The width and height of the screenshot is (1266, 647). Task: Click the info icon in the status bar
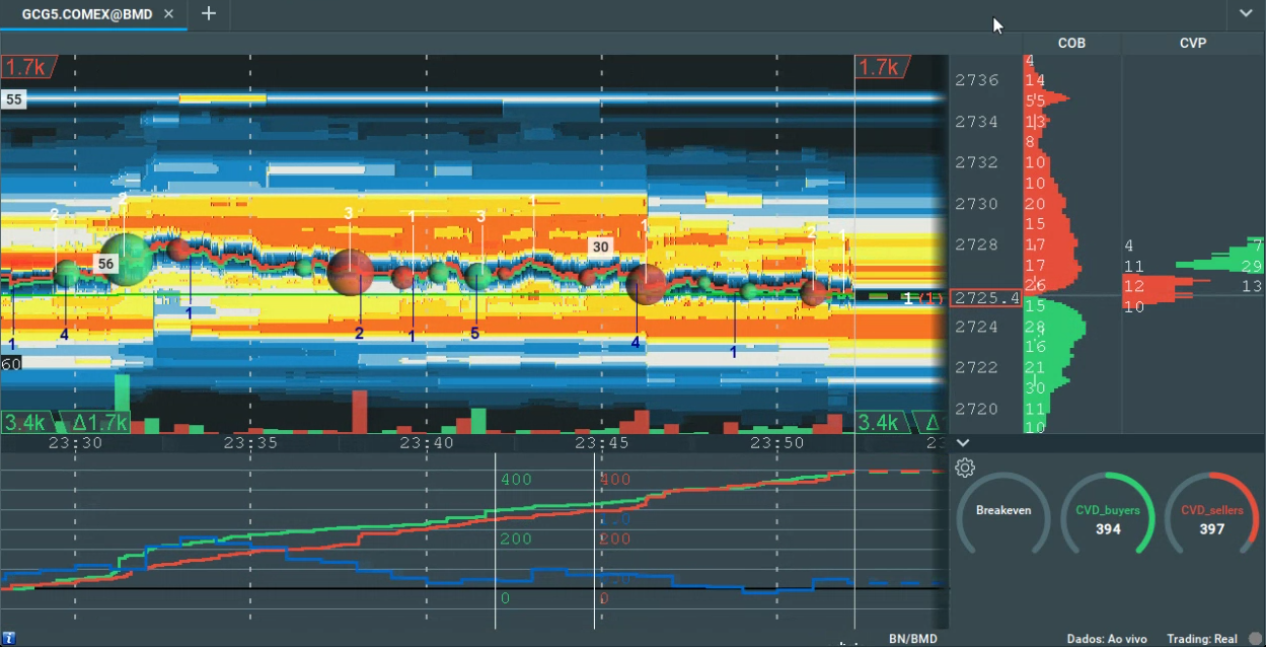[x=9, y=638]
